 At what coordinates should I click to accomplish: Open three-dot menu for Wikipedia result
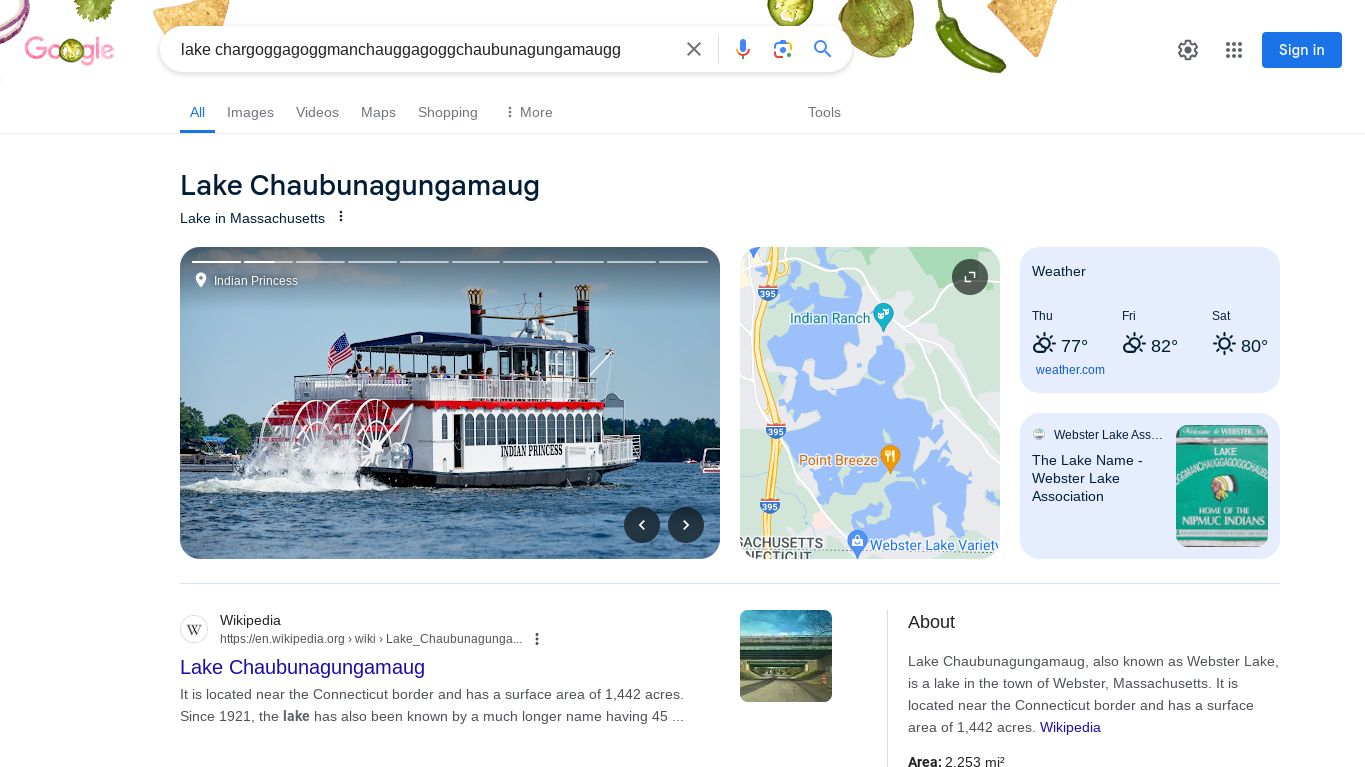pyautogui.click(x=537, y=639)
